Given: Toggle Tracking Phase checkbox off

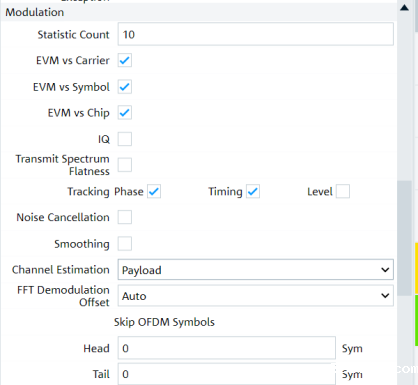Looking at the screenshot, I should (154, 191).
